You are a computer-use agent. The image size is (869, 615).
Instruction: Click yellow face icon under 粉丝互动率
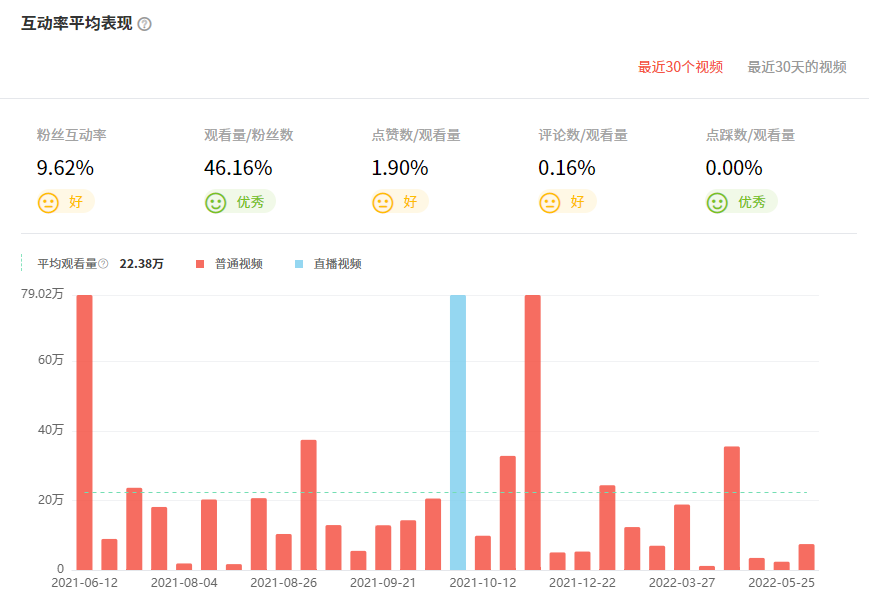pyautogui.click(x=48, y=202)
